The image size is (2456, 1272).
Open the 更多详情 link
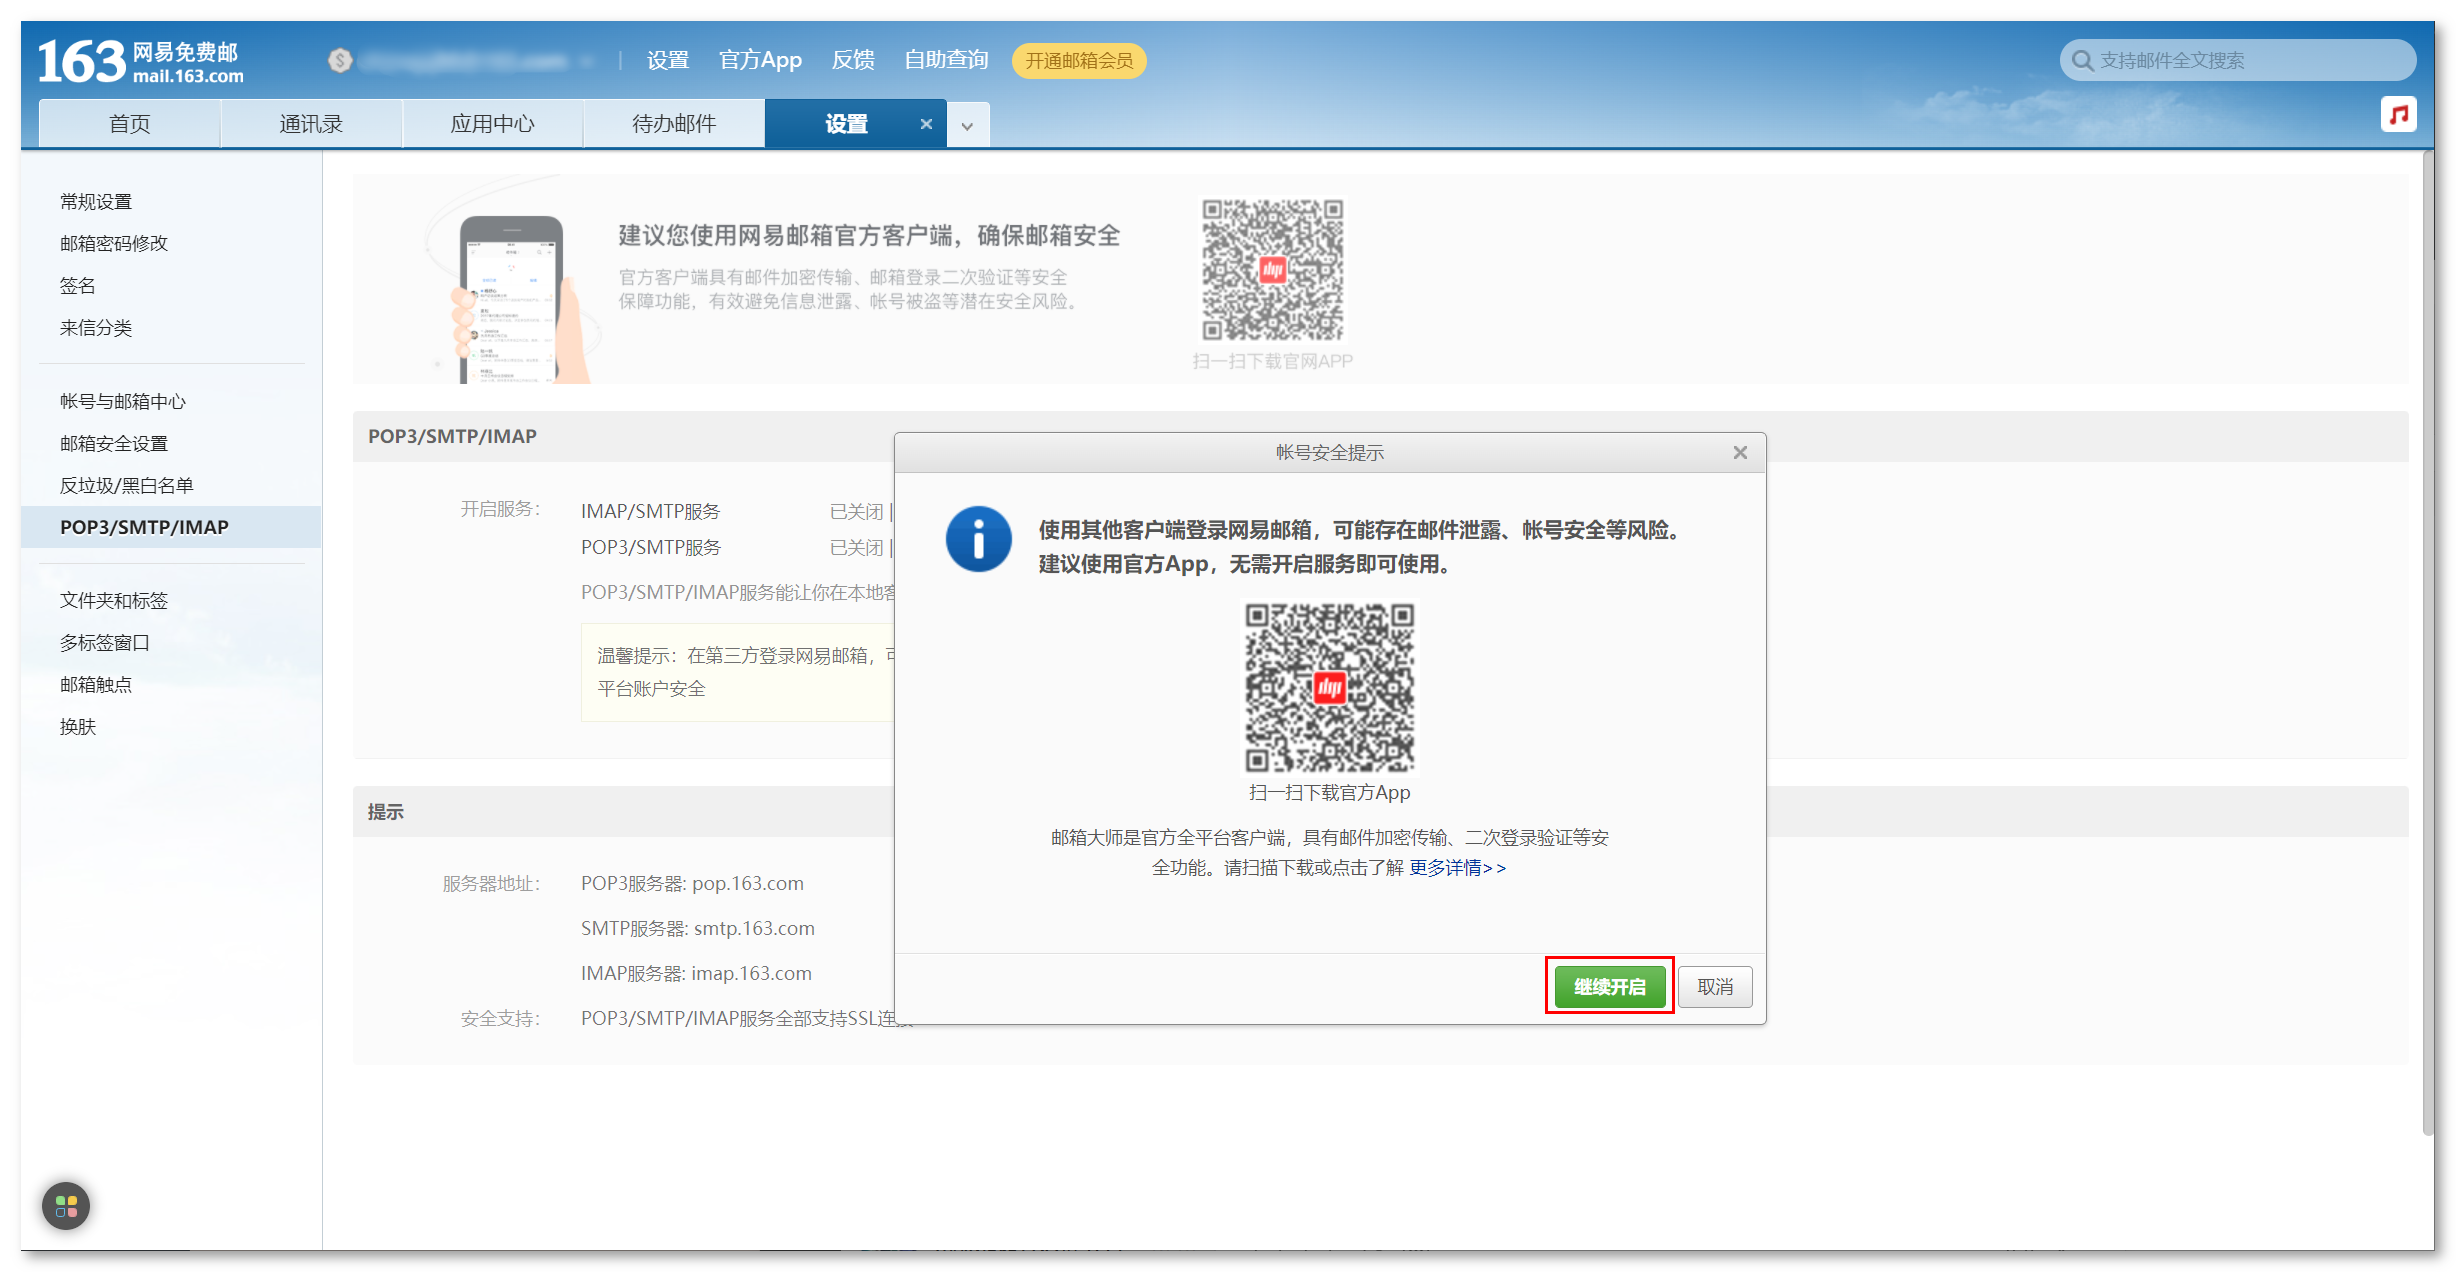click(x=1457, y=868)
